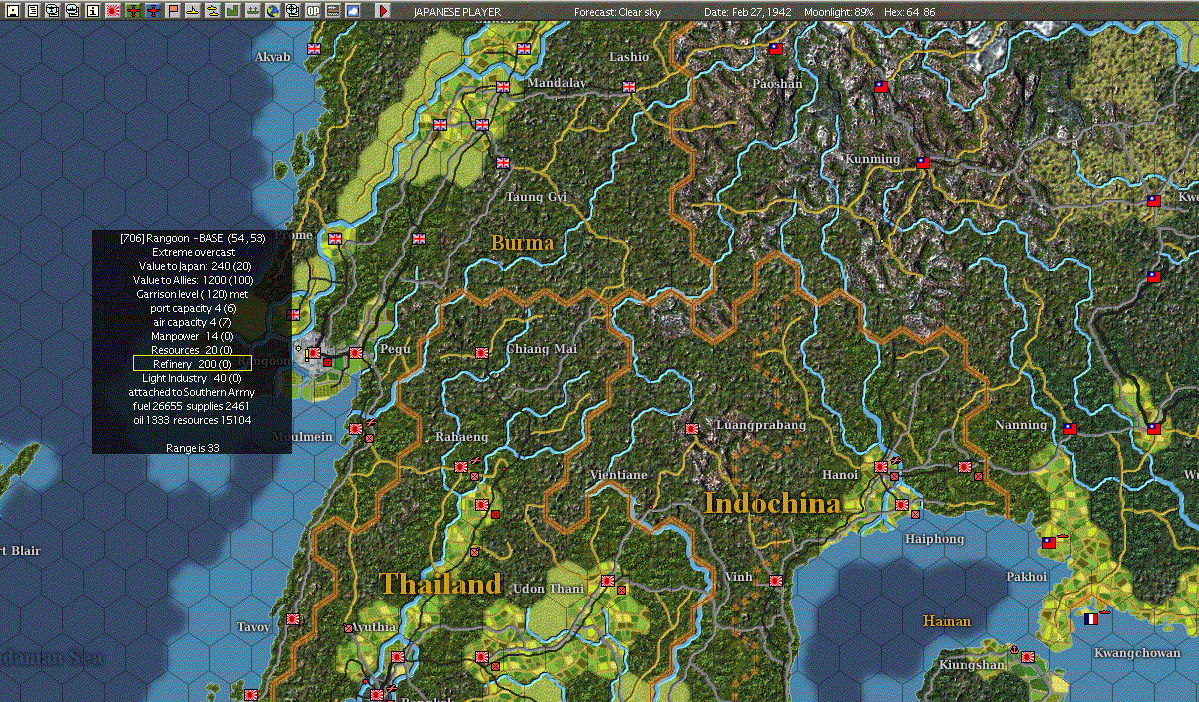Screen dimensions: 1199x702
Task: Select the Japanese flag at Haiphong
Action: 902,505
